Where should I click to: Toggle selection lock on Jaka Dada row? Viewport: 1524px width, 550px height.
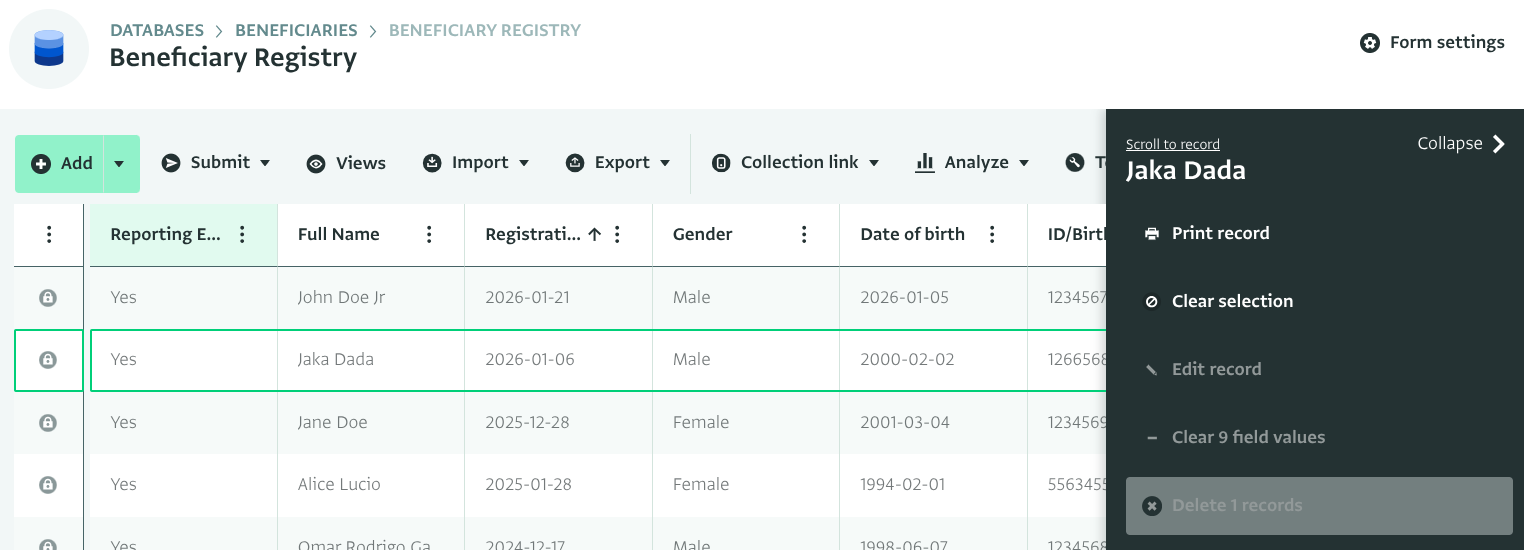coord(48,360)
